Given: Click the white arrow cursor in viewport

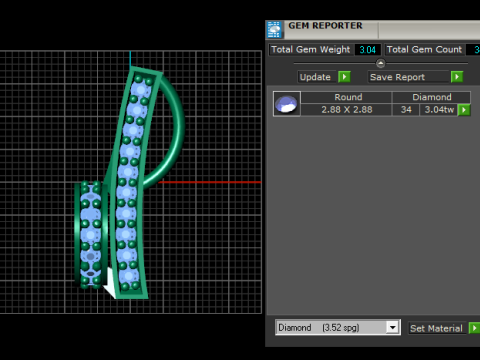Looking at the screenshot, I should [x=111, y=284].
